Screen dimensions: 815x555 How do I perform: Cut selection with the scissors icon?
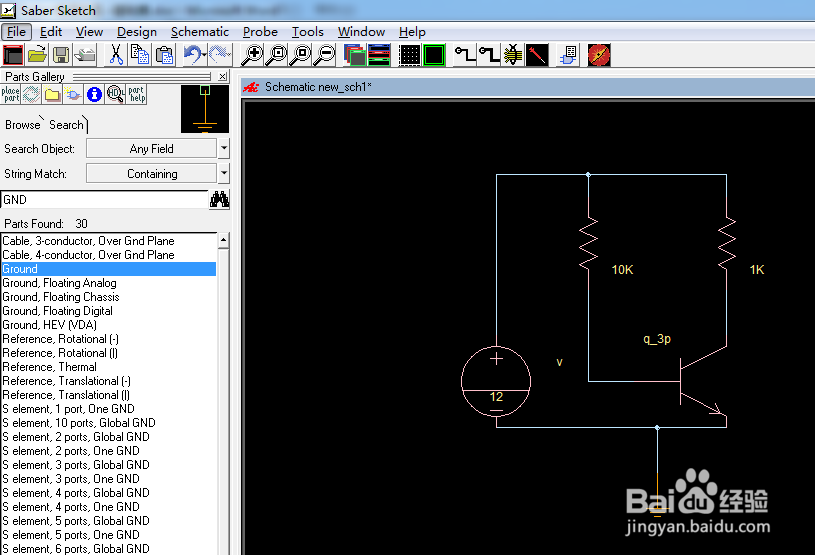coord(116,55)
